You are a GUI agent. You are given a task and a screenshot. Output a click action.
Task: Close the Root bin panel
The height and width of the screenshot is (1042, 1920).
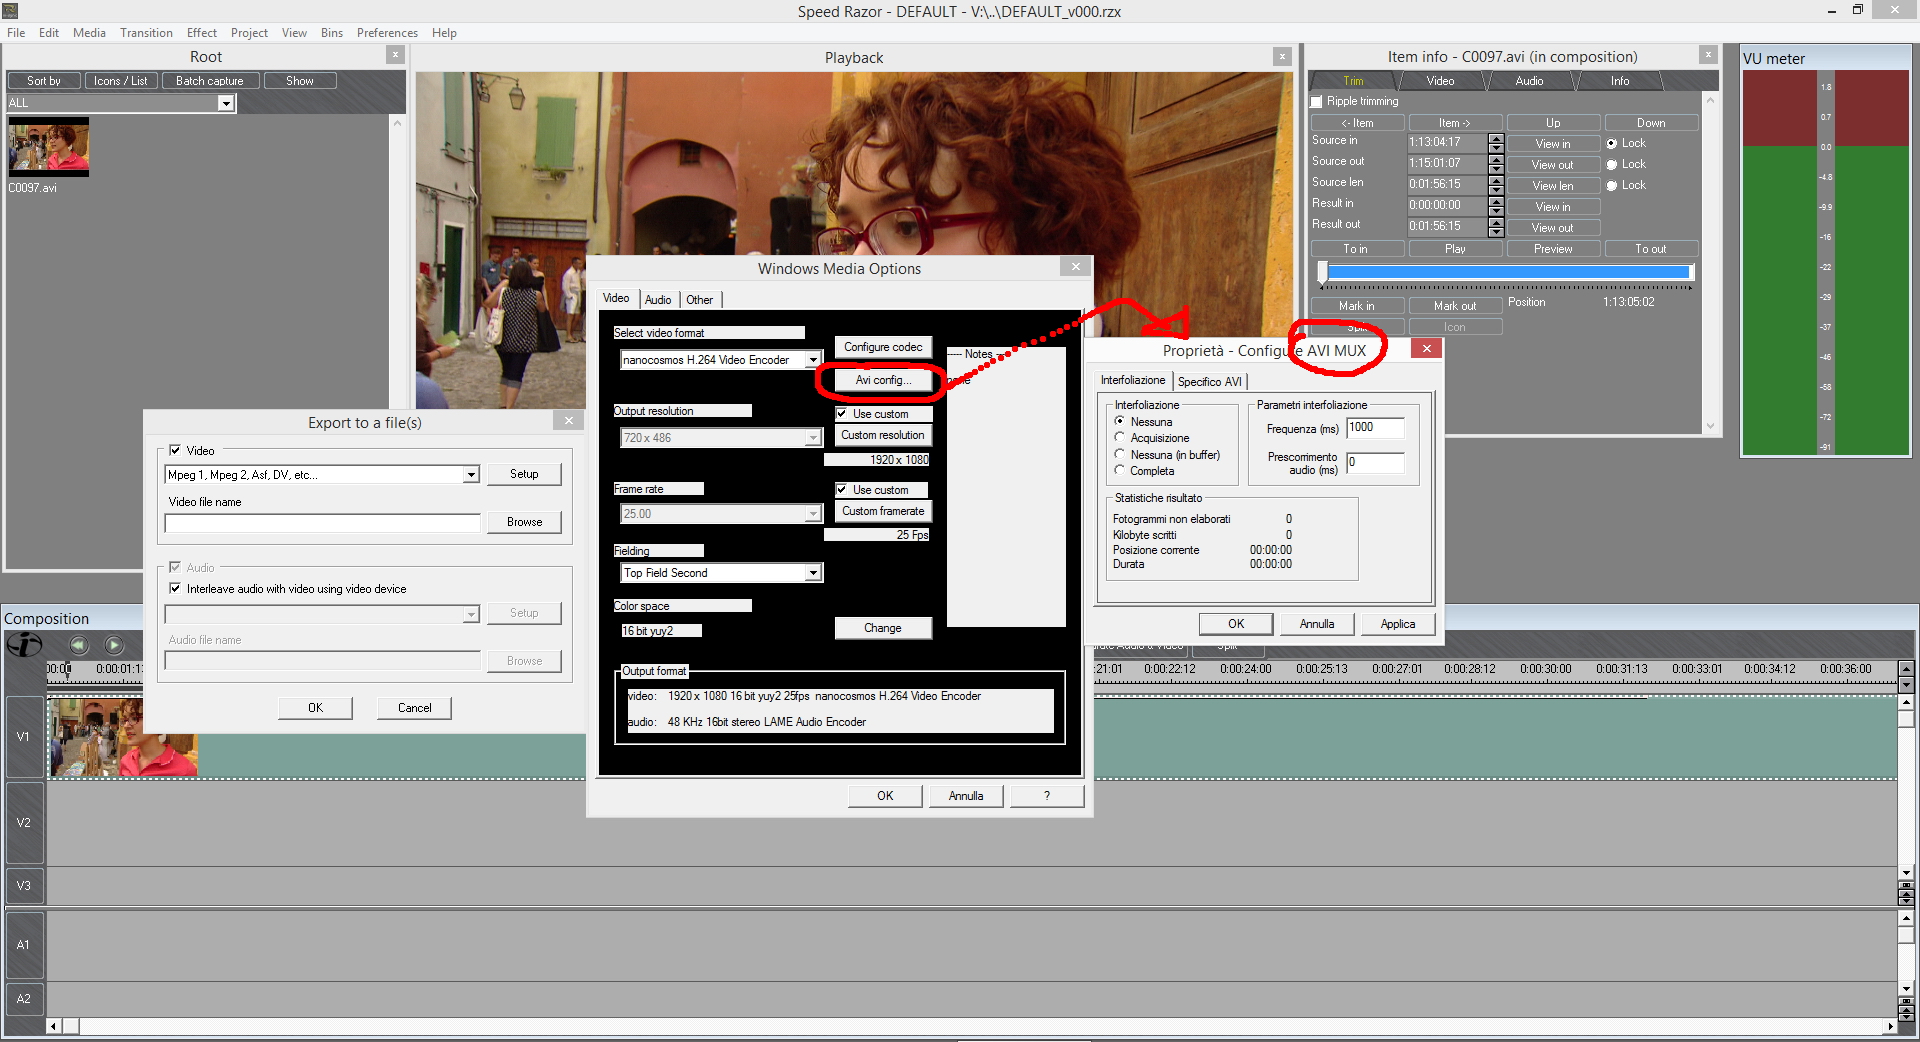click(395, 56)
